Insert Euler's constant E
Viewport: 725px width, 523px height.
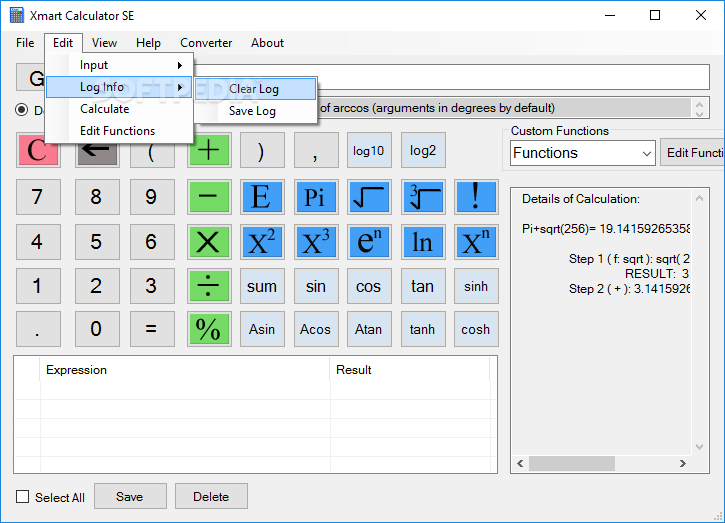(262, 197)
